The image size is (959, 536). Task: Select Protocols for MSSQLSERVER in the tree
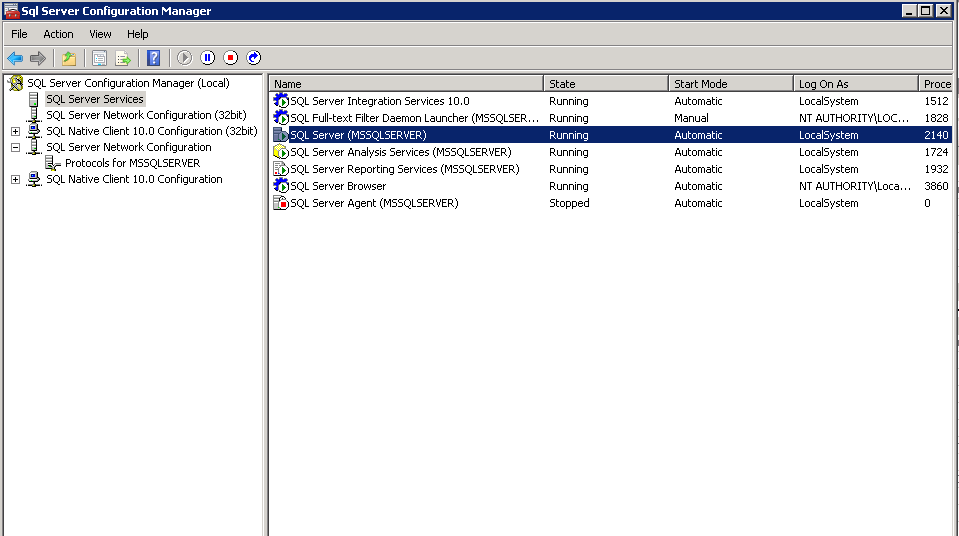[x=133, y=163]
